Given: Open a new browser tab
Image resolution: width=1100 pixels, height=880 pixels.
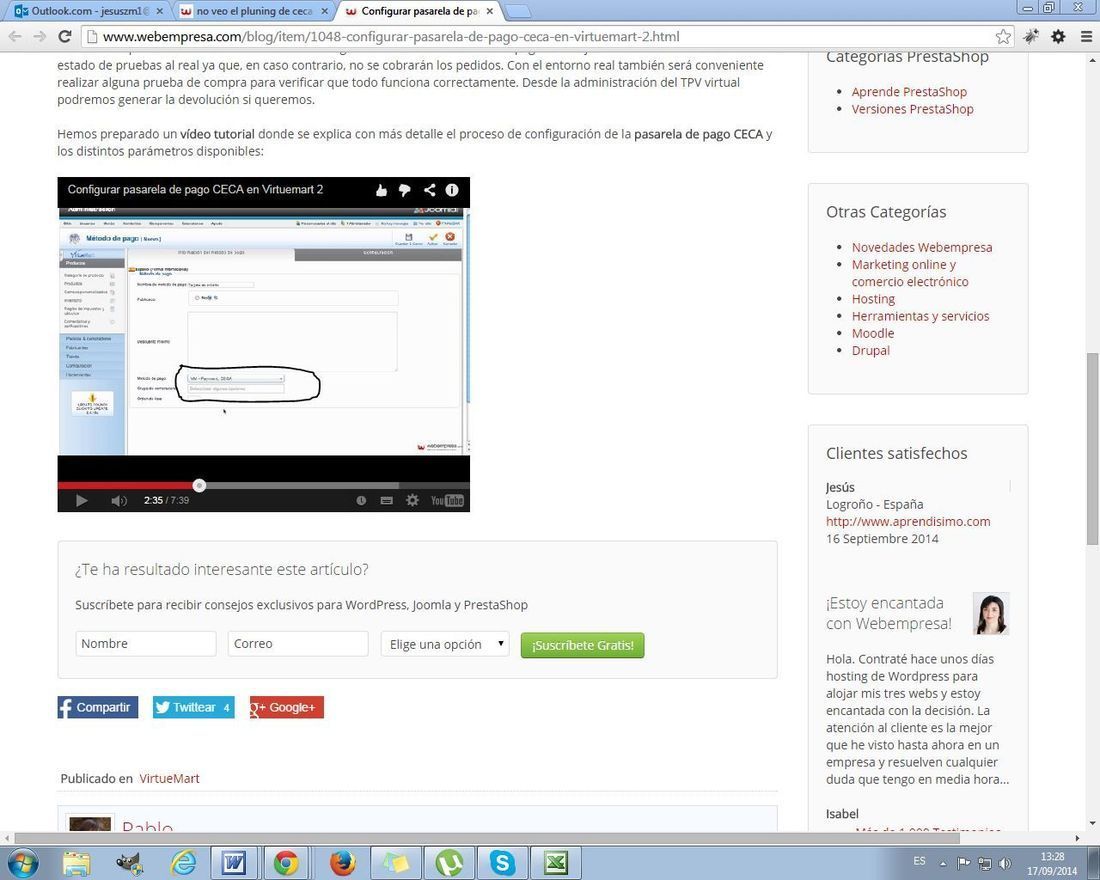Looking at the screenshot, I should [518, 12].
